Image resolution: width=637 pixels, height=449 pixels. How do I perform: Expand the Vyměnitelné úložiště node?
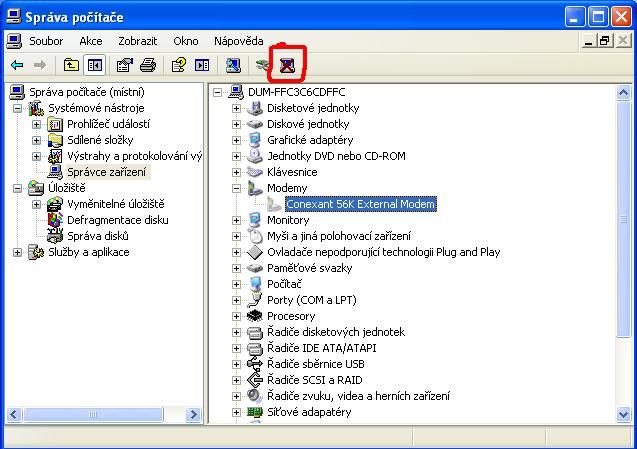pyautogui.click(x=37, y=204)
